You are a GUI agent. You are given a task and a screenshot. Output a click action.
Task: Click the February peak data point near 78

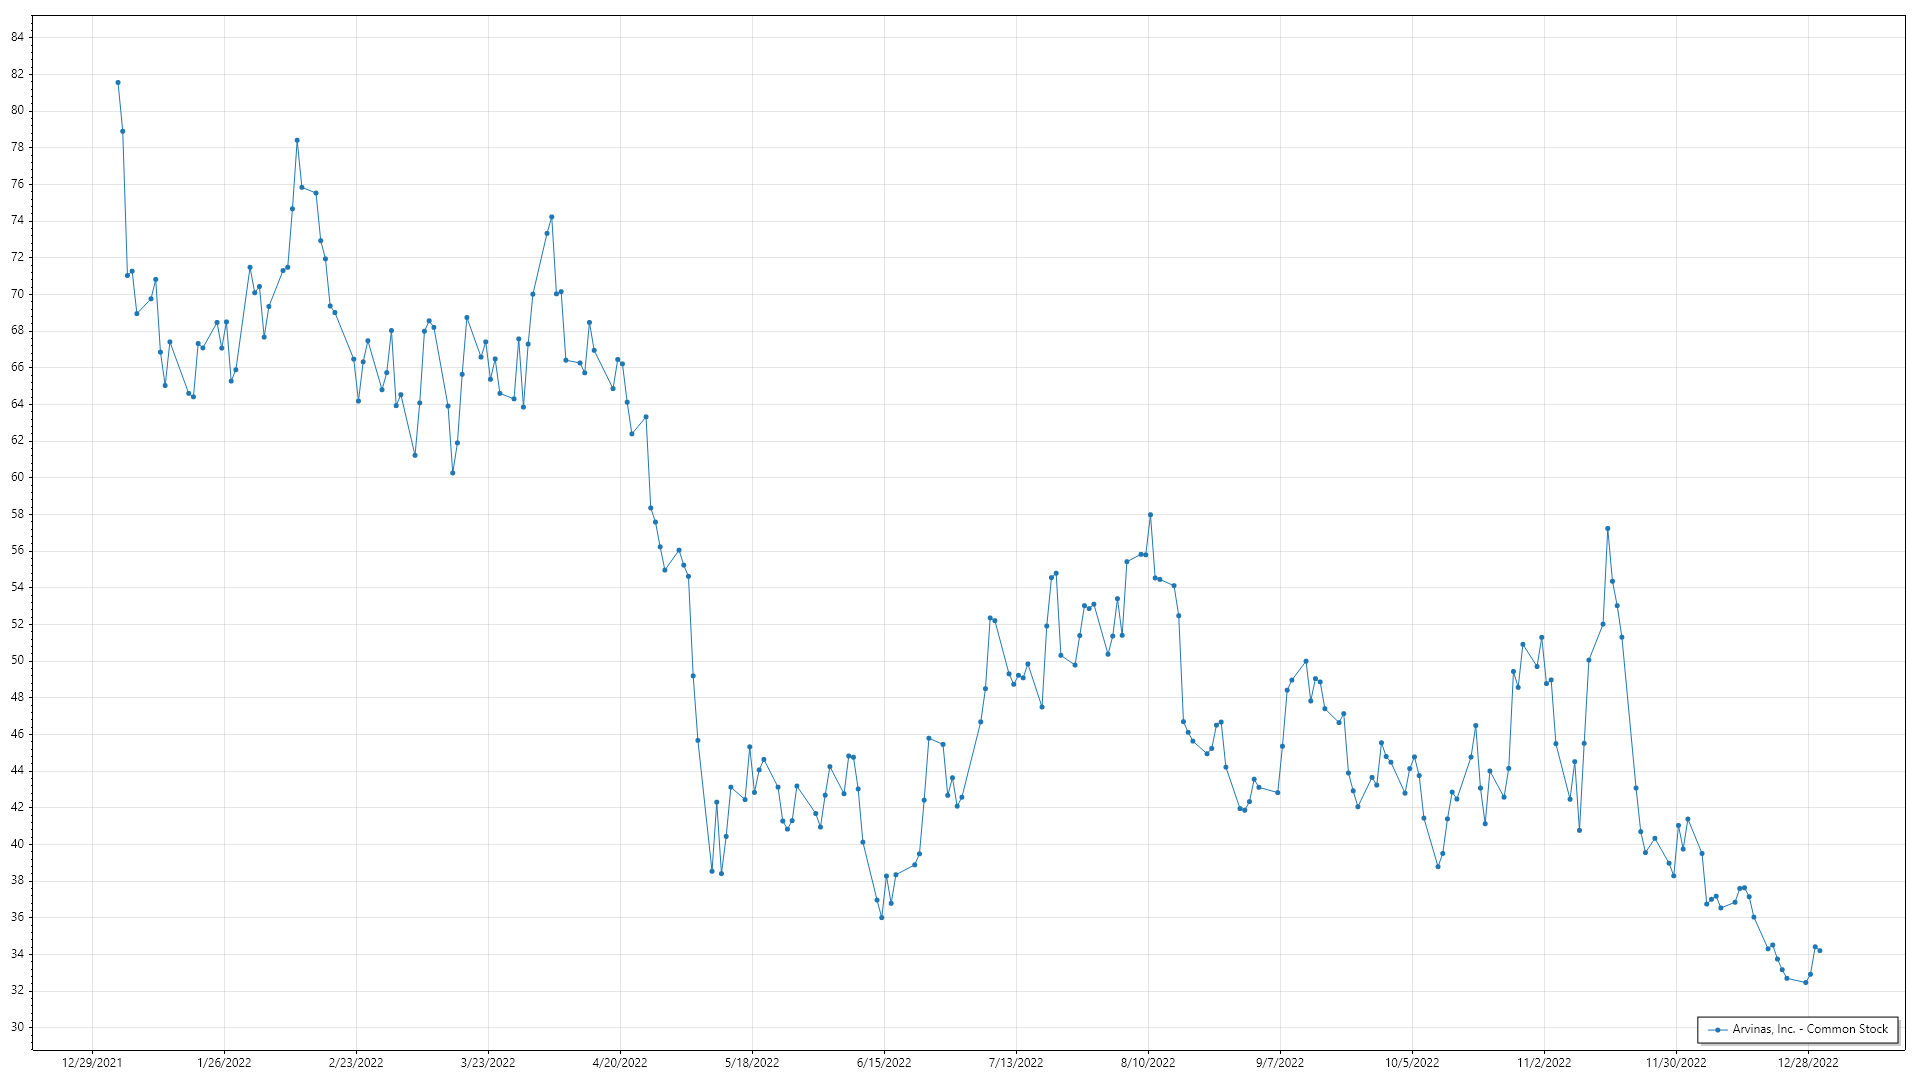pyautogui.click(x=297, y=141)
